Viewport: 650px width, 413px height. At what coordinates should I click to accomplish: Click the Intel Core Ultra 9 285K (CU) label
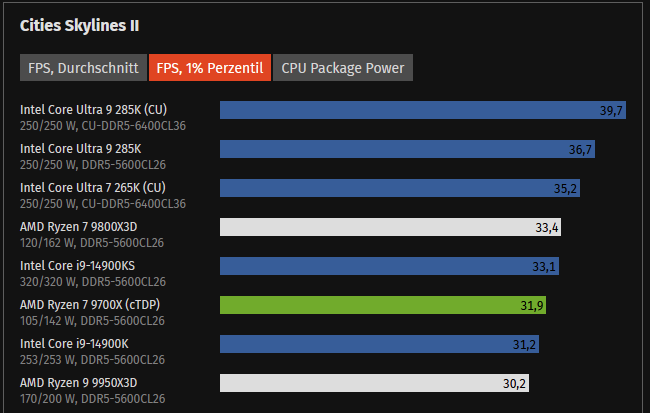click(x=94, y=109)
